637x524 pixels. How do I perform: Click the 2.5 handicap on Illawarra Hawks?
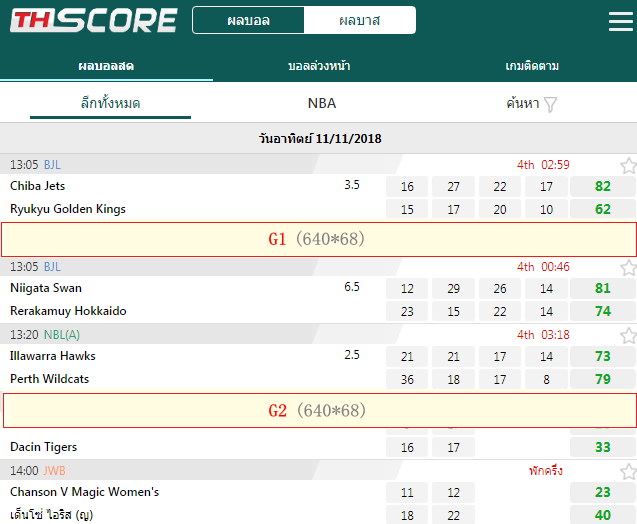tap(352, 355)
